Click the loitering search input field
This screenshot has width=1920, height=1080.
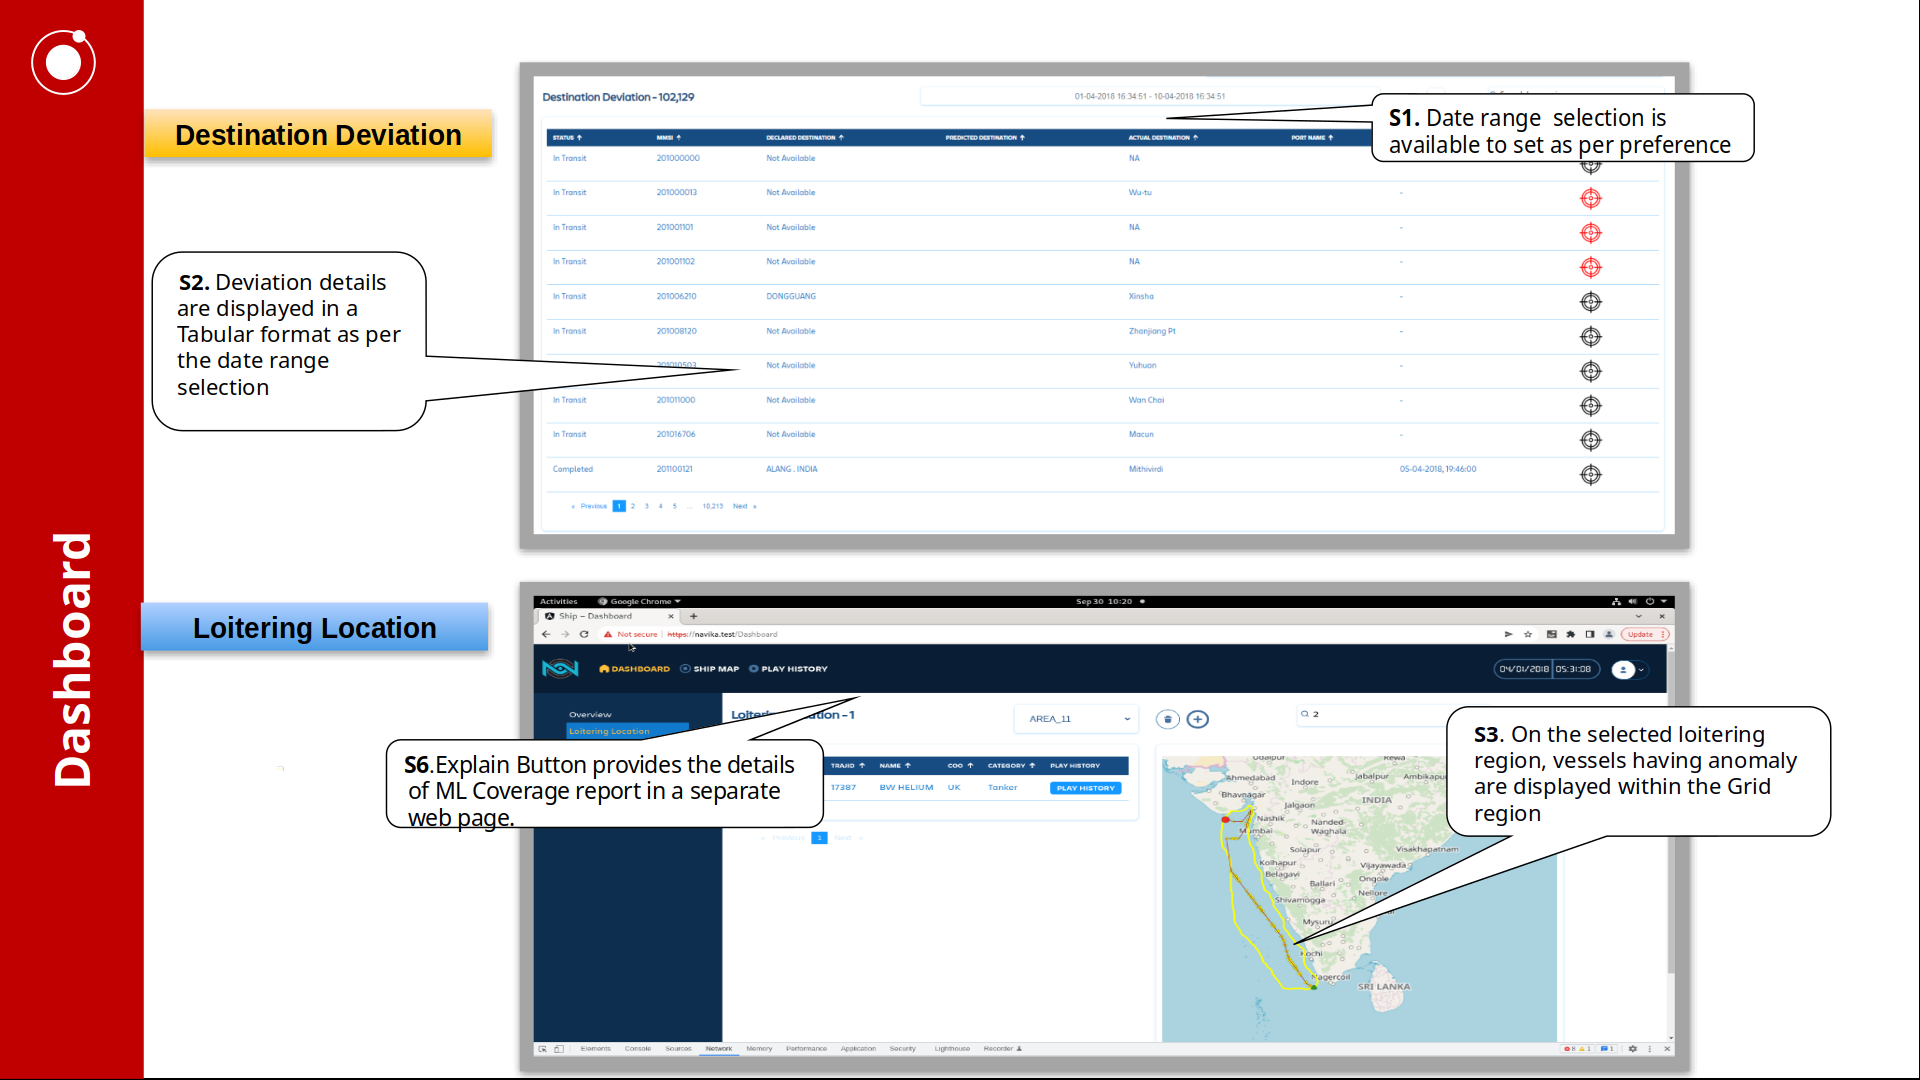point(1372,714)
